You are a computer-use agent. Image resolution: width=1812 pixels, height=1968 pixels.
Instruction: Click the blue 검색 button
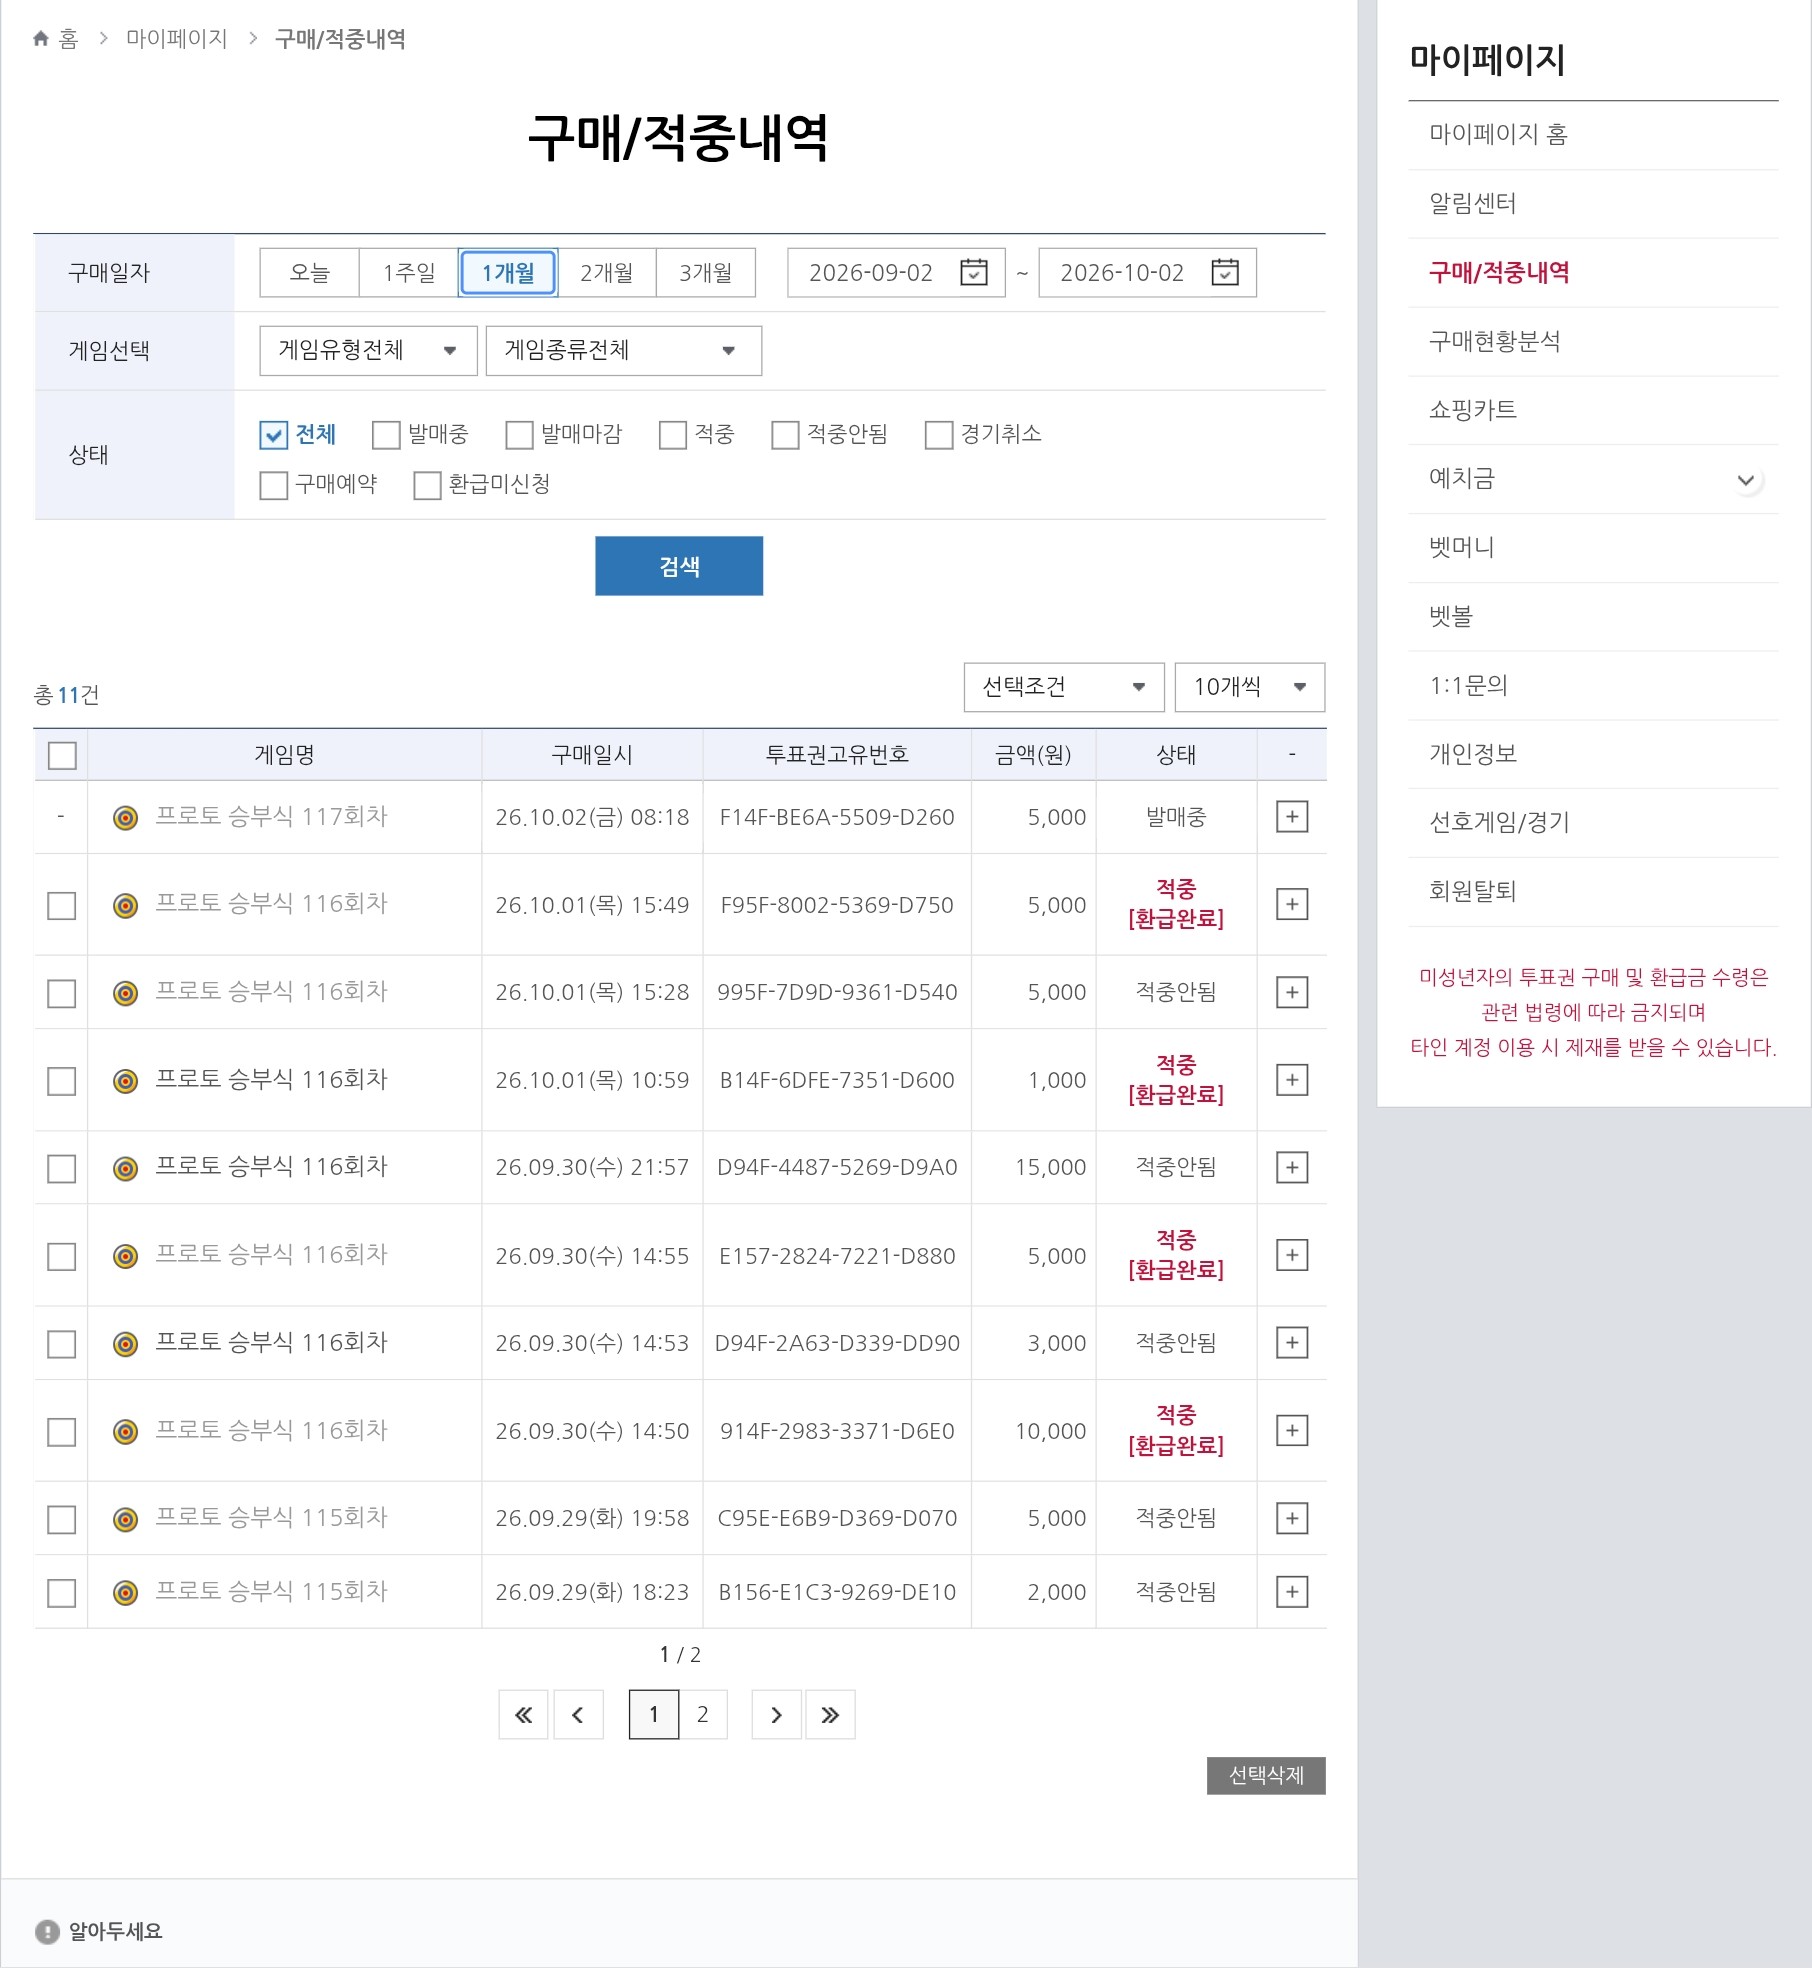[x=679, y=566]
